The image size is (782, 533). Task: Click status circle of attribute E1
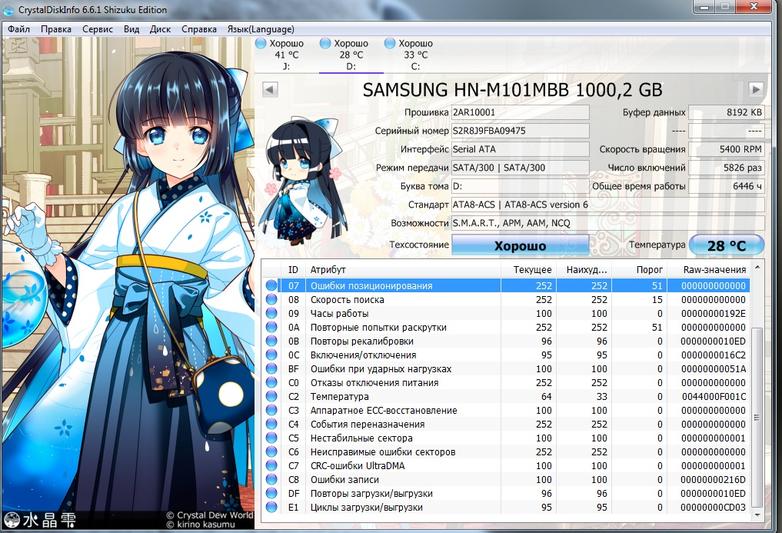point(271,507)
